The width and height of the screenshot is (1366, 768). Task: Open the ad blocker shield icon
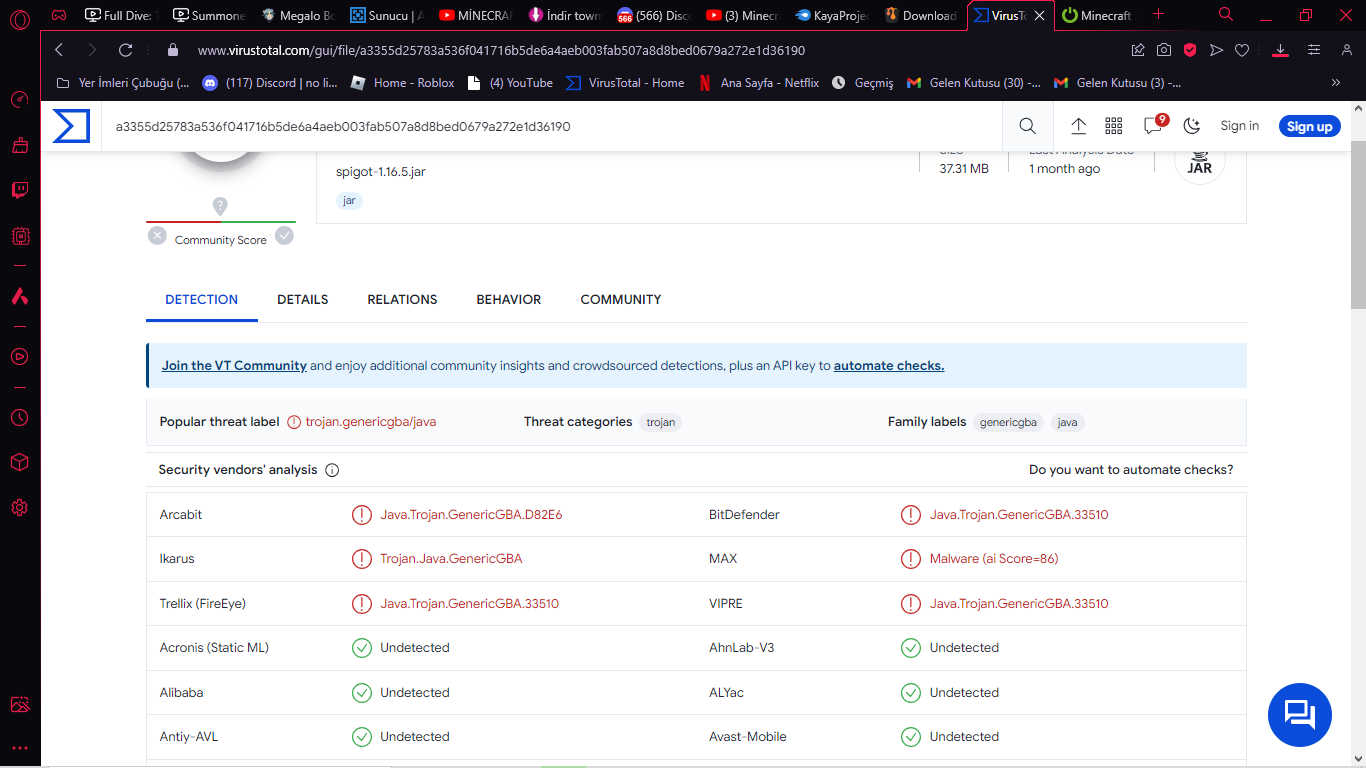[1190, 50]
